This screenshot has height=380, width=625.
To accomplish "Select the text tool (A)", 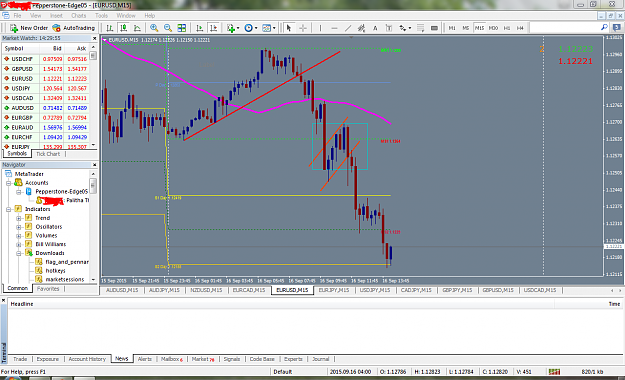I will coord(375,28).
